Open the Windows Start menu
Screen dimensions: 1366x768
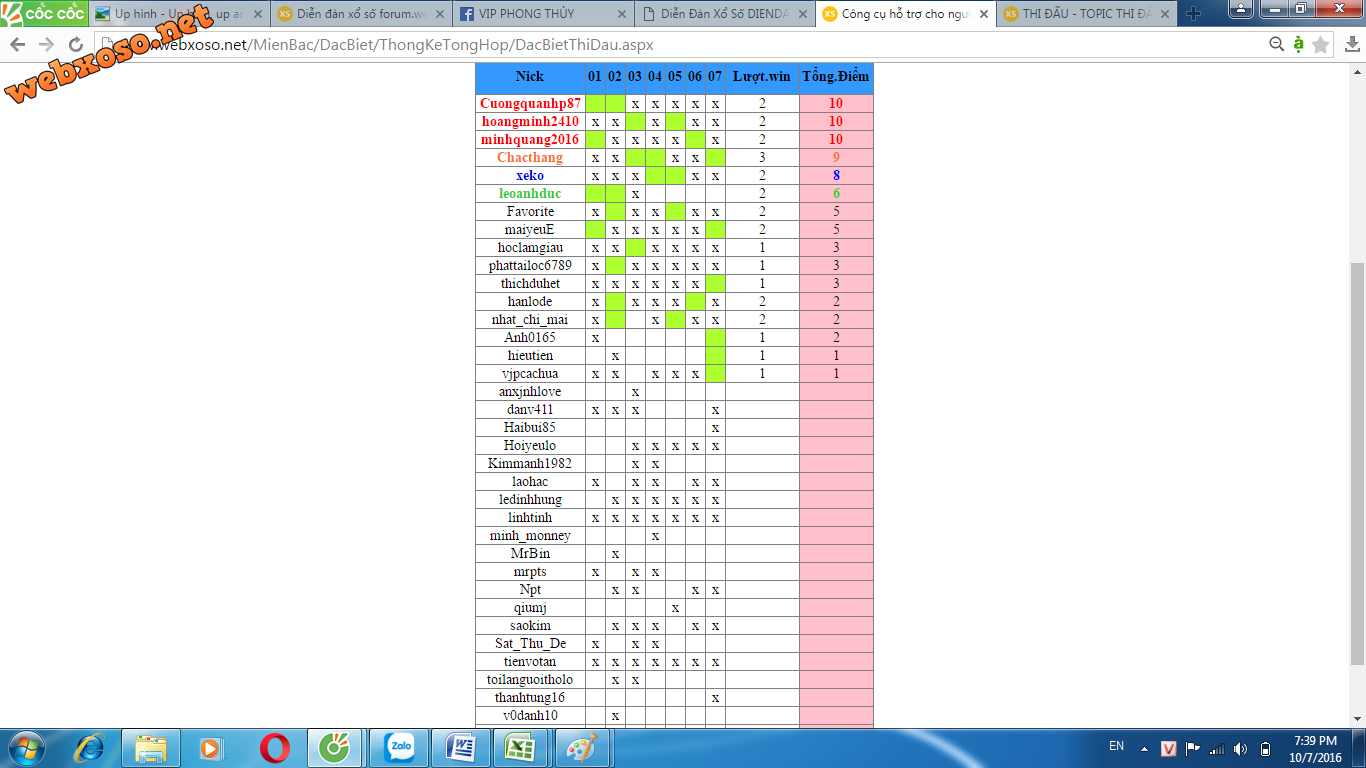pyautogui.click(x=25, y=748)
